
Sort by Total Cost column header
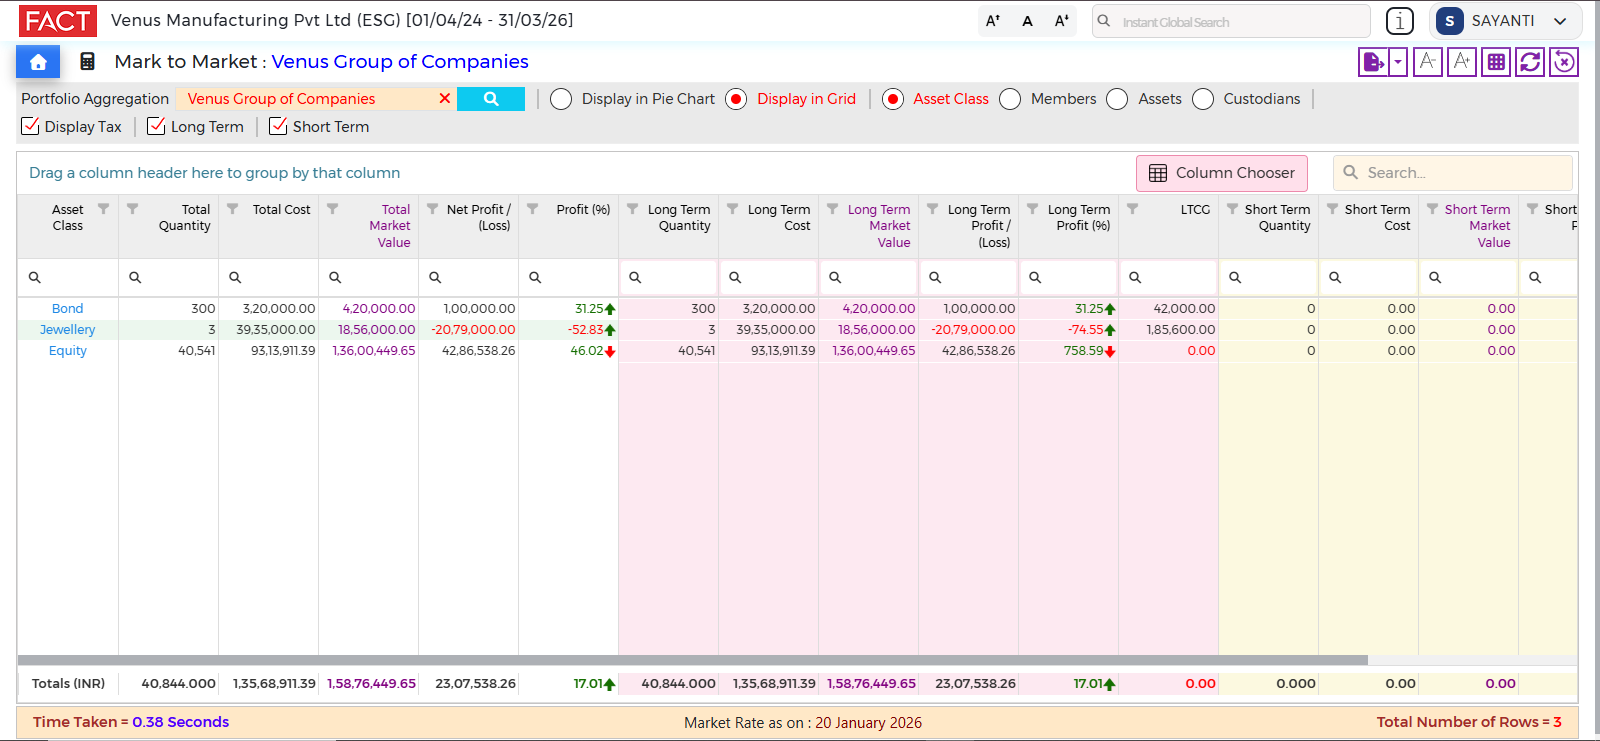point(281,209)
